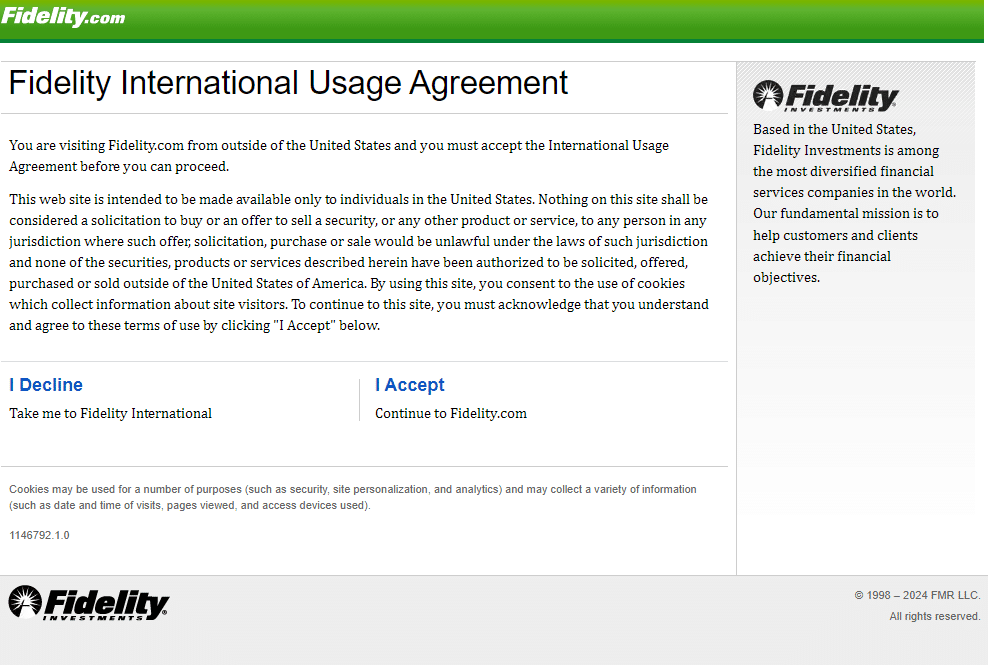Click the INVESTMENTS text under the footer logo
Viewport: 989px width, 665px height.
click(93, 618)
